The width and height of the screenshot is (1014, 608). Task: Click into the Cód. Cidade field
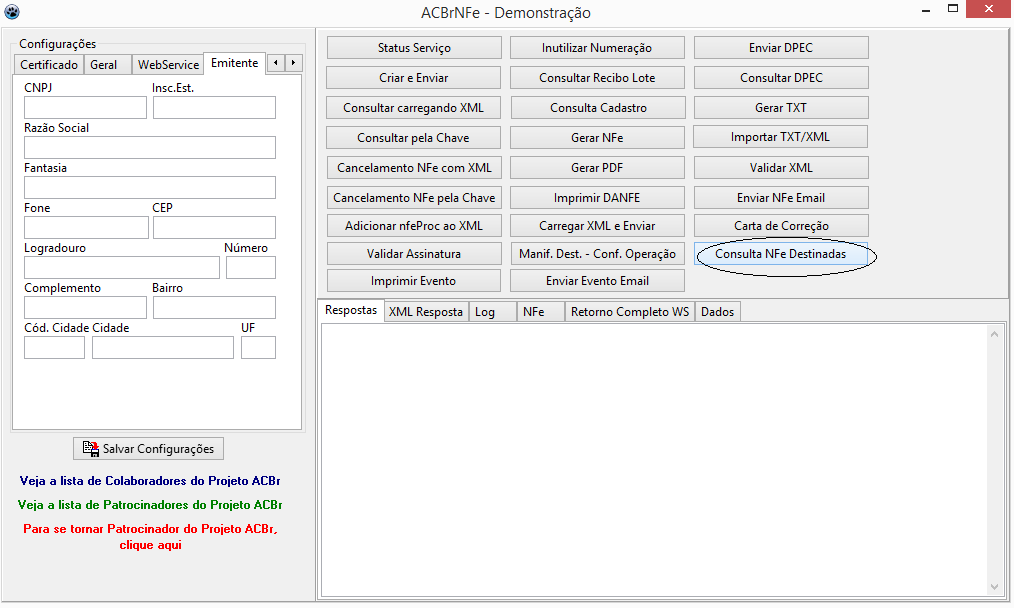[54, 348]
